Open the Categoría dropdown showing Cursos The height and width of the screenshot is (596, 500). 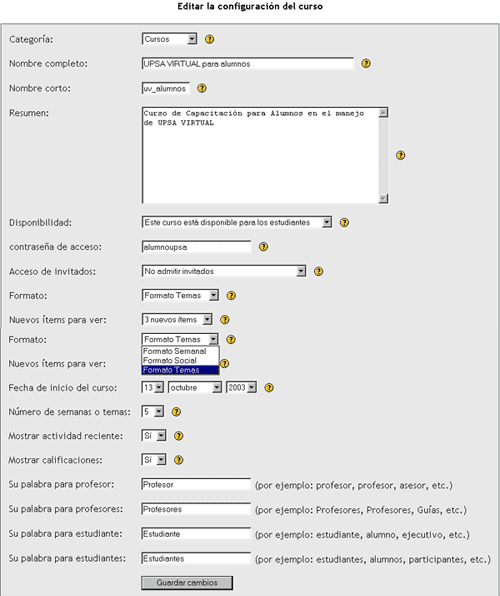tap(169, 39)
